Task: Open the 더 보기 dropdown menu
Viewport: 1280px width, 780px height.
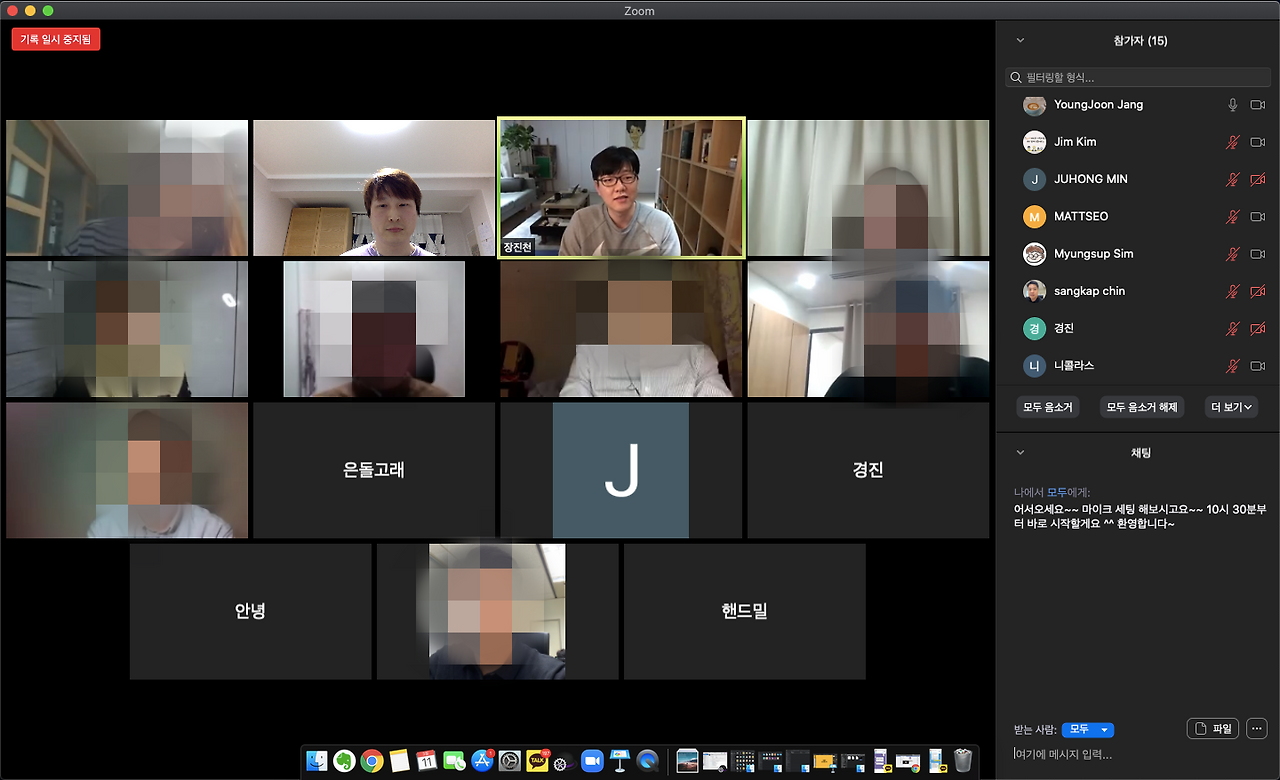Action: [1230, 406]
